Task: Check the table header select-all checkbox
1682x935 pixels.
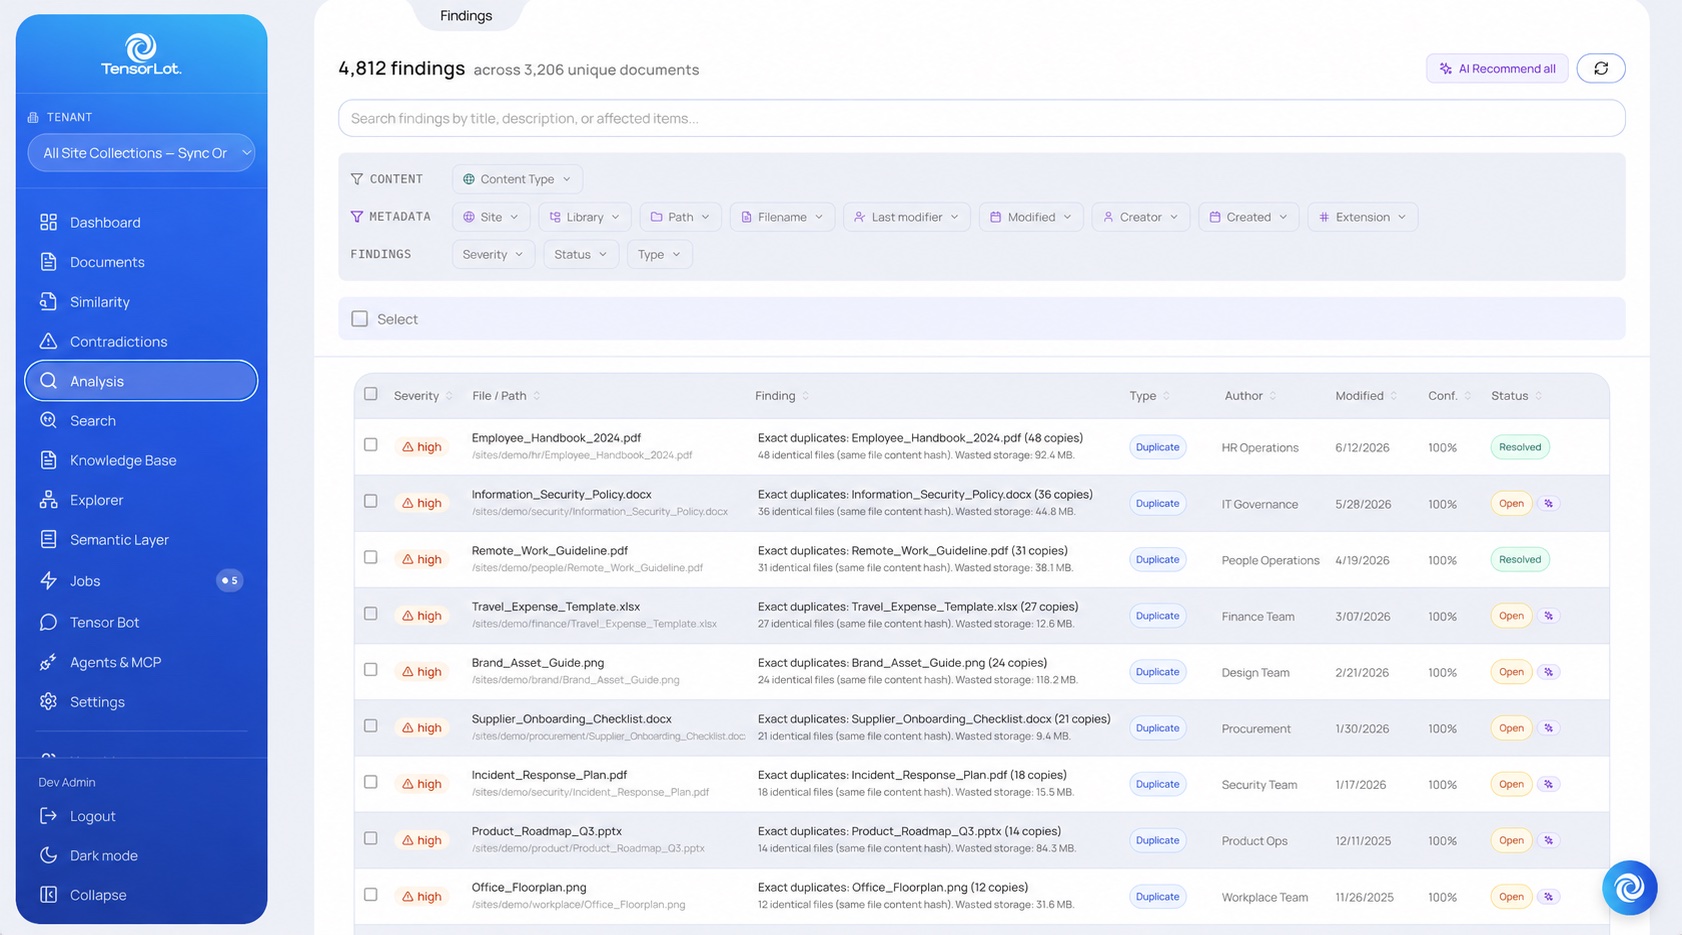Action: (371, 394)
